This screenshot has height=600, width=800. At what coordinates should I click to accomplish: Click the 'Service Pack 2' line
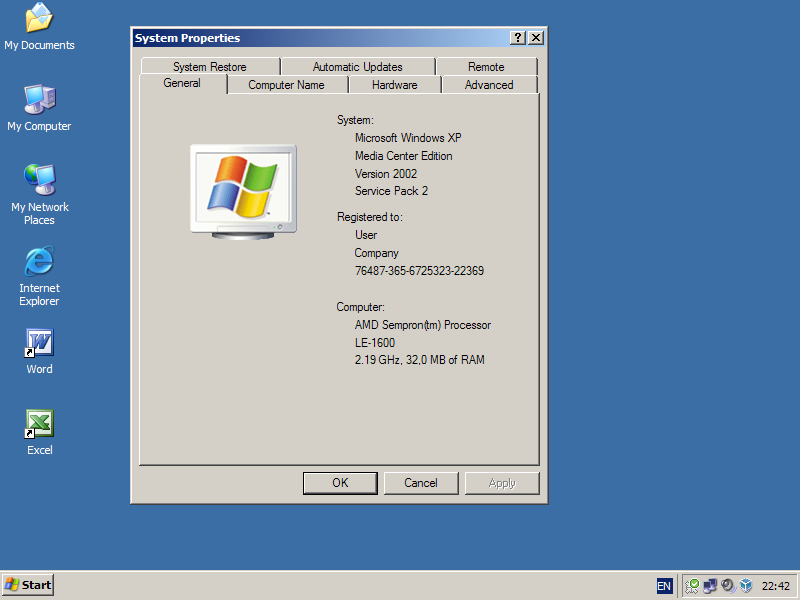pos(391,191)
